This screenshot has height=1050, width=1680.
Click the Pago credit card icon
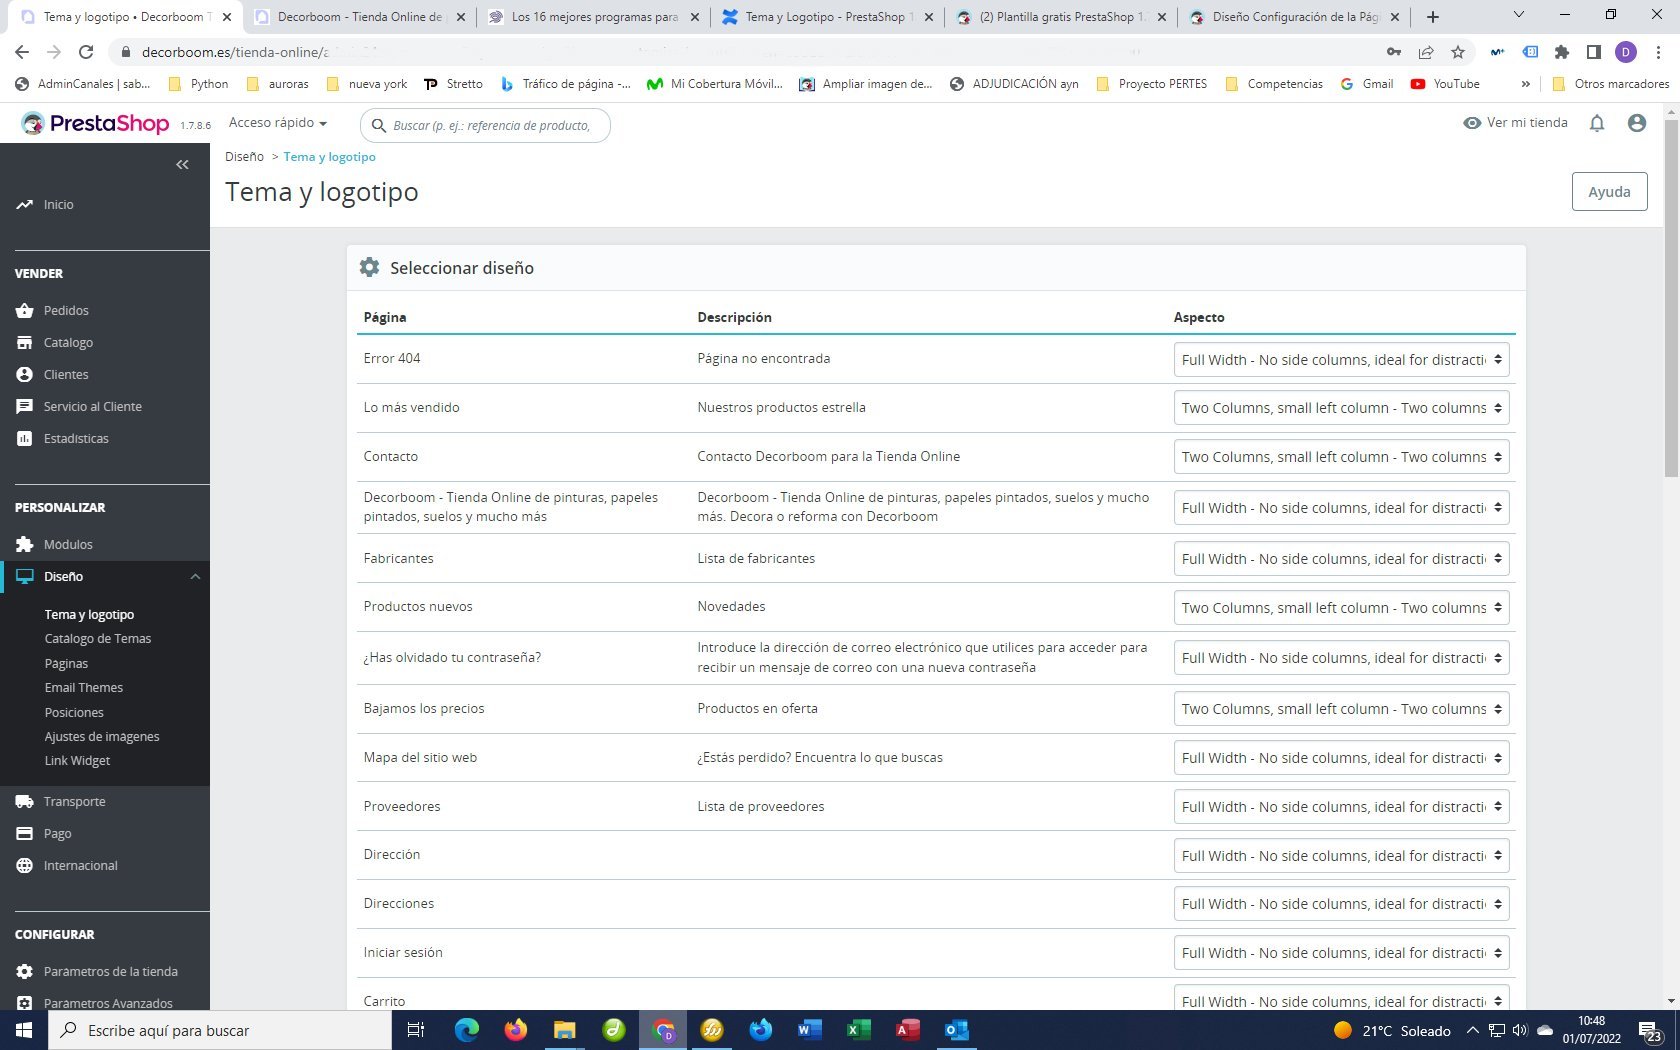point(25,834)
